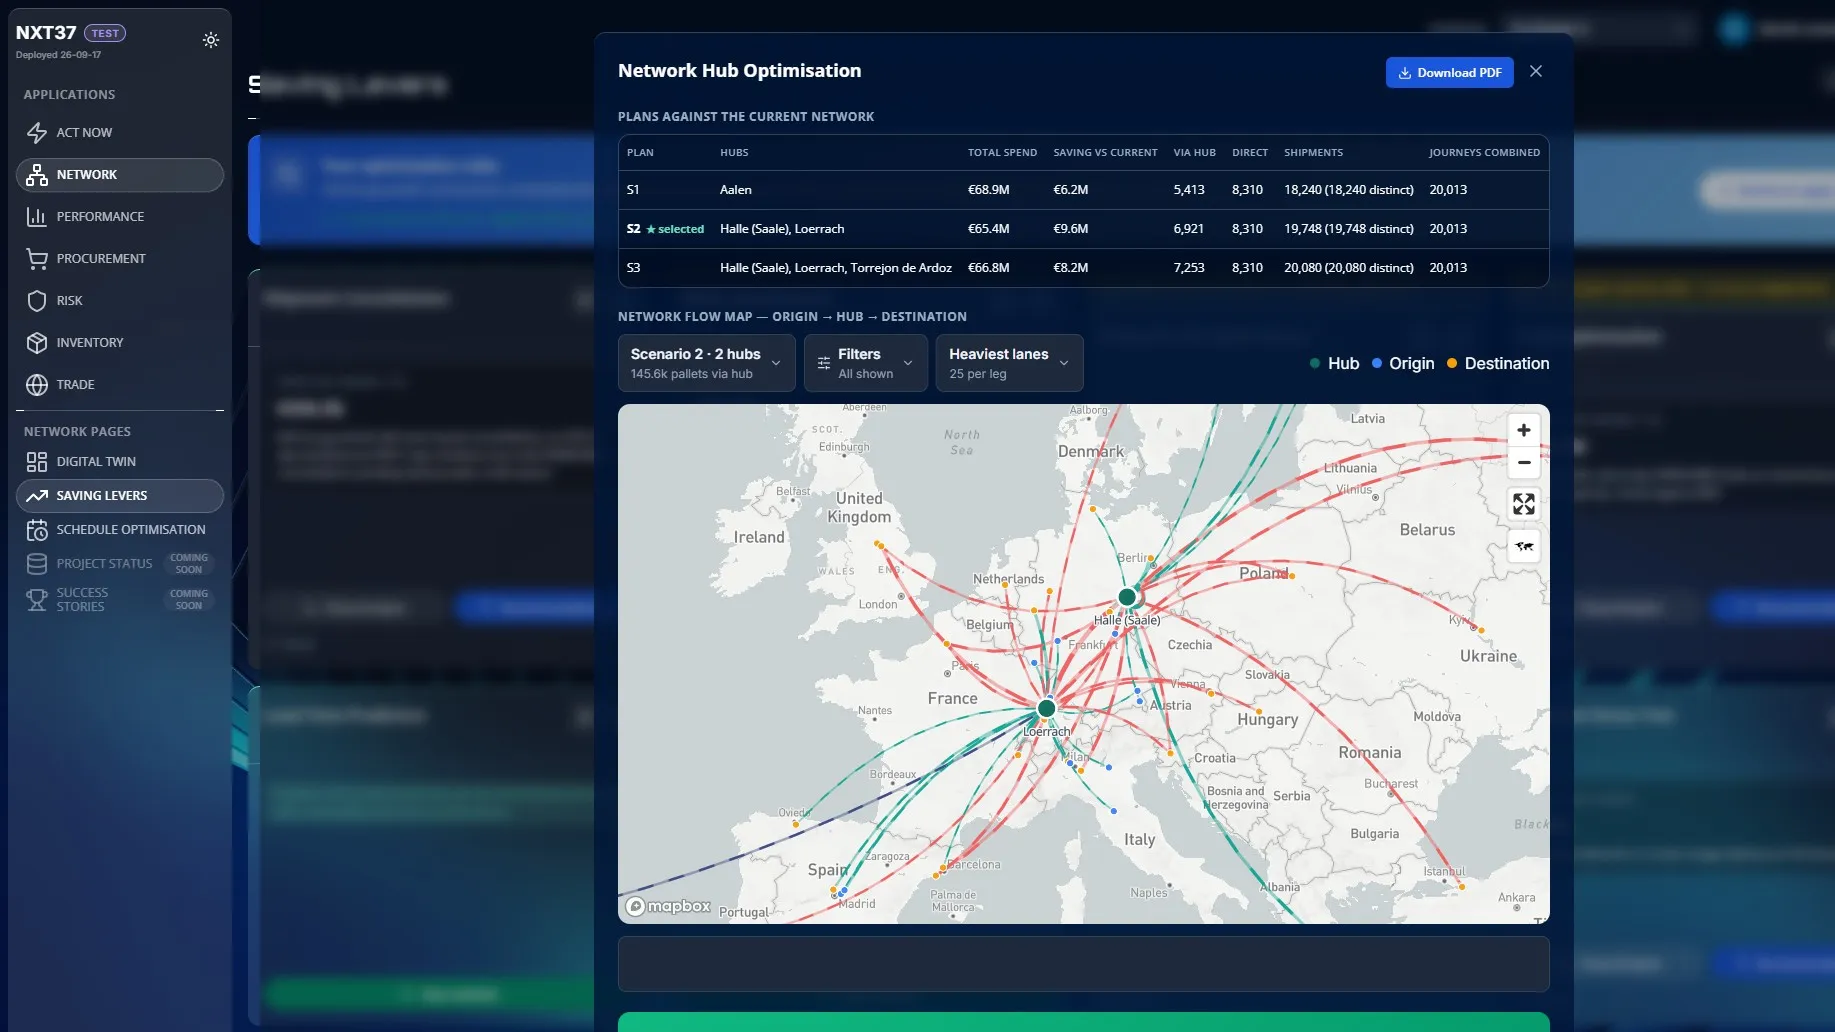Click the Mapbox logo link

[668, 906]
